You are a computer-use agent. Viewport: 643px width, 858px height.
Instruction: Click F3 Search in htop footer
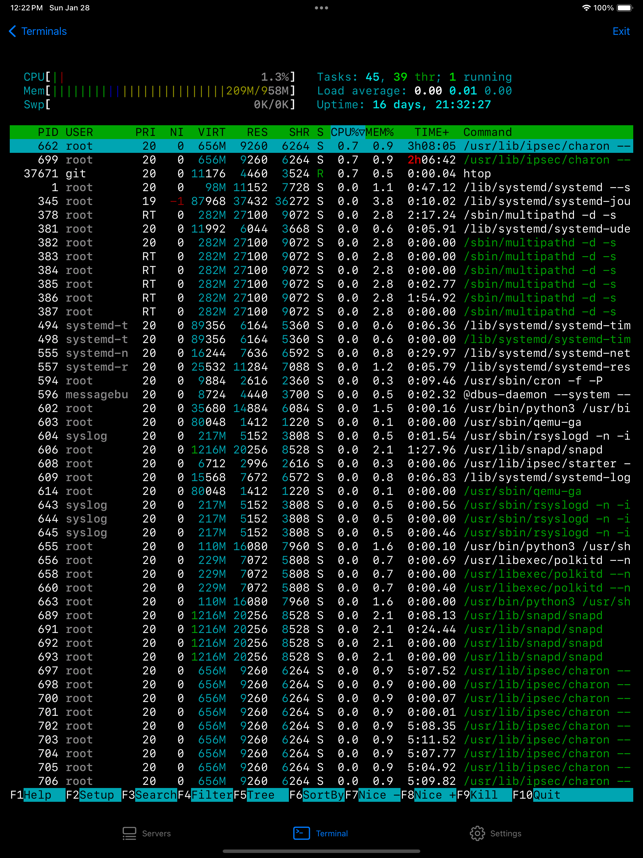point(149,795)
